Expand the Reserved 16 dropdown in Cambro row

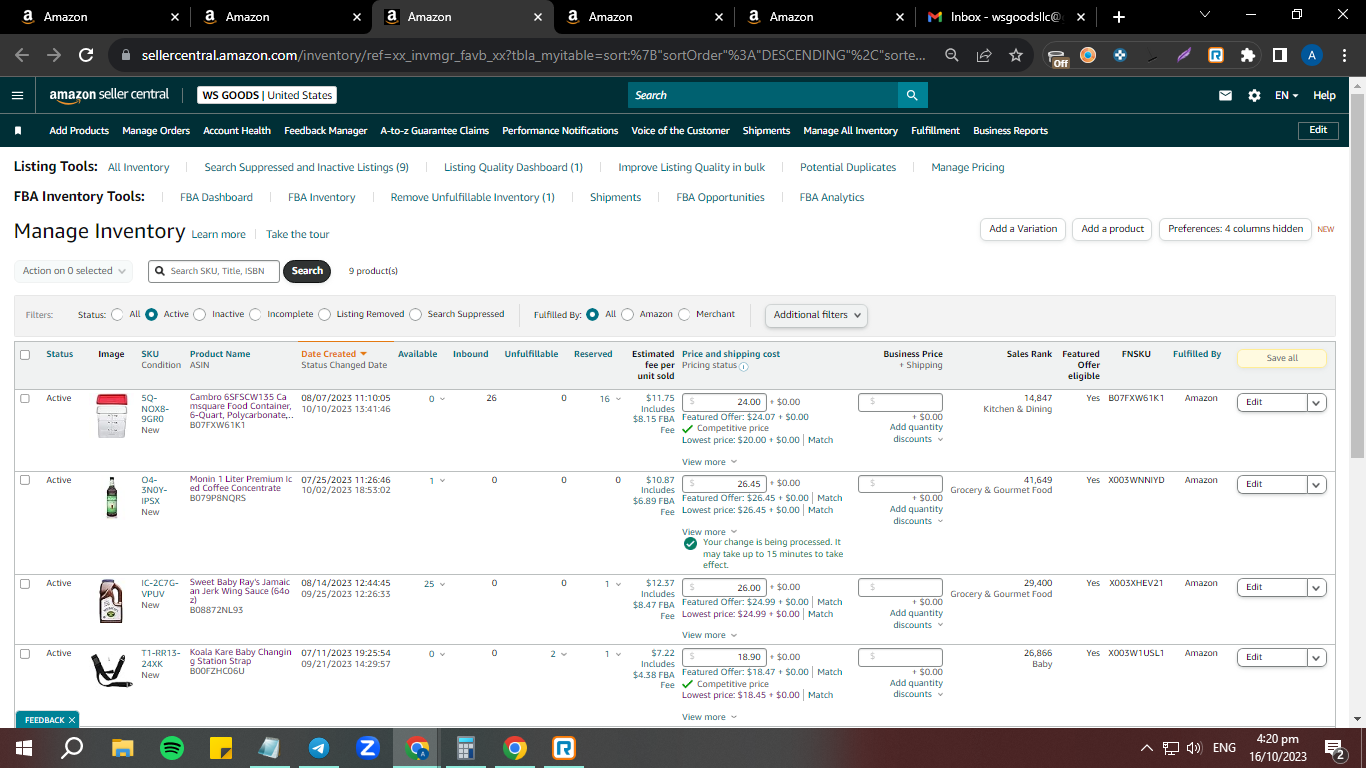click(610, 399)
